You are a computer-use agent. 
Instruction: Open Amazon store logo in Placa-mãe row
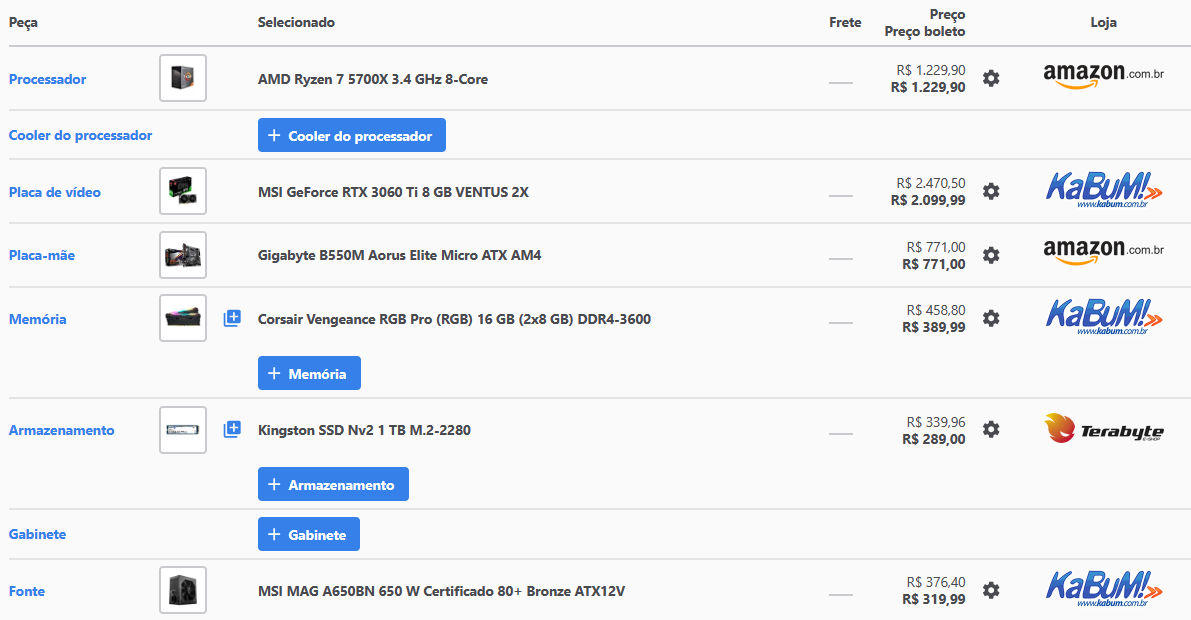point(1103,251)
